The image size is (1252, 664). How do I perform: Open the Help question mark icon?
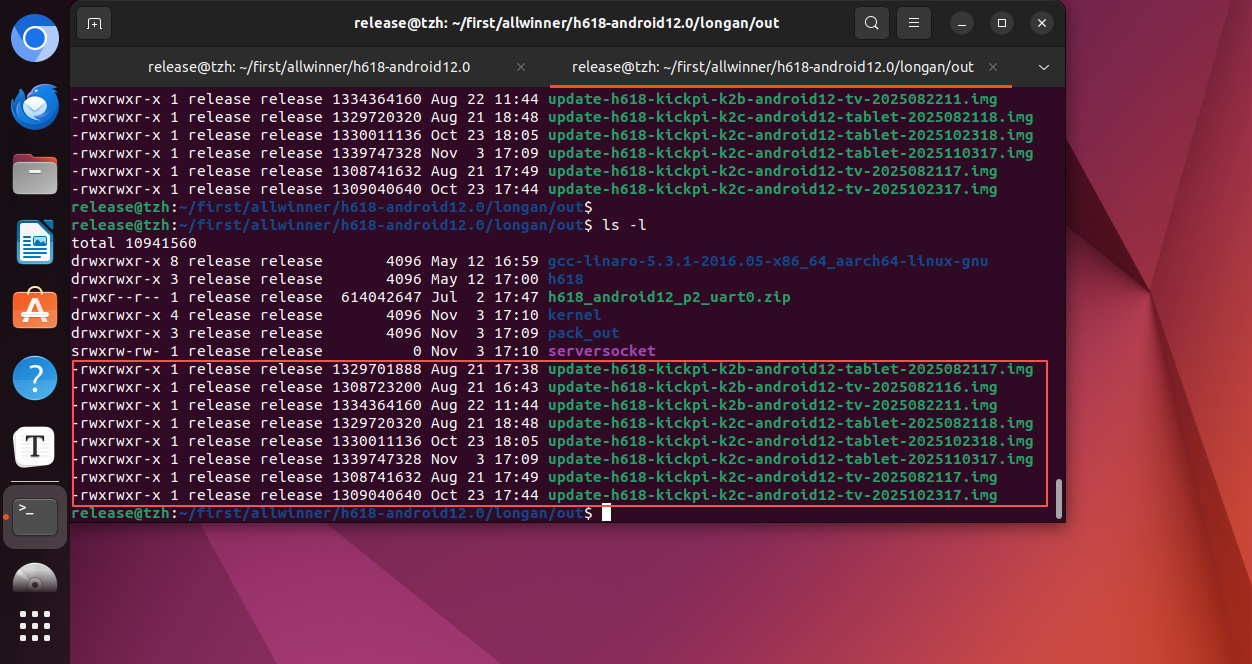pyautogui.click(x=35, y=378)
